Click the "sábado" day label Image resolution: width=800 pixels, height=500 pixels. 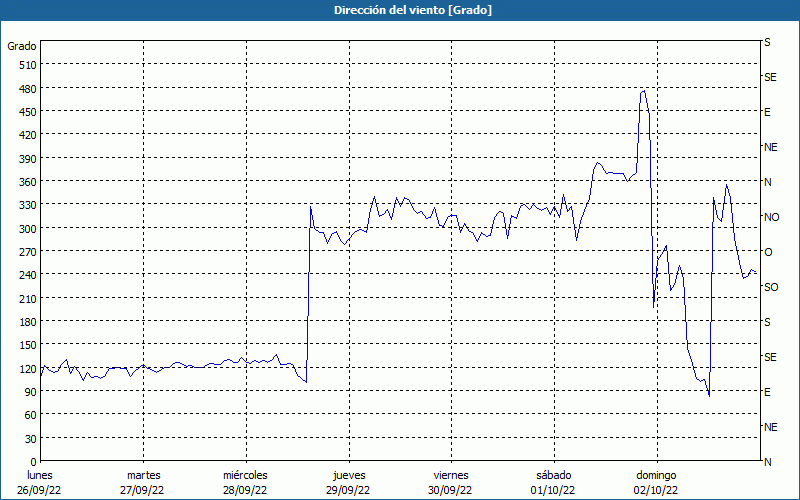tap(554, 475)
